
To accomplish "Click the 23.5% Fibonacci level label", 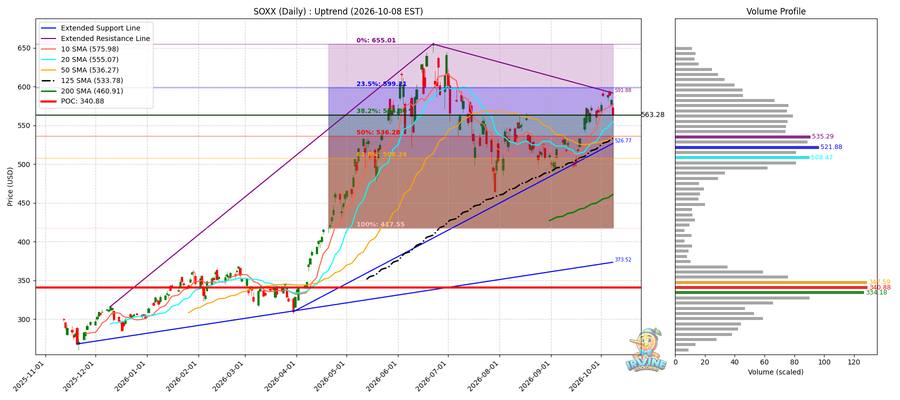I will click(382, 84).
